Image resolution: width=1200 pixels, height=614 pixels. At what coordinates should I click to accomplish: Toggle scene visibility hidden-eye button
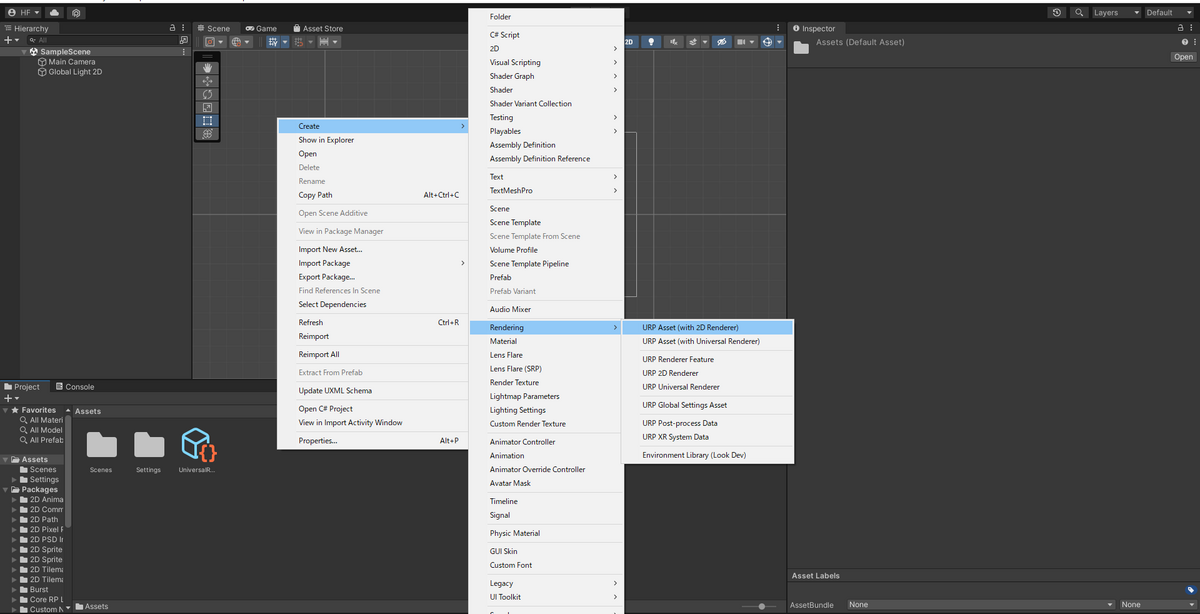(723, 42)
